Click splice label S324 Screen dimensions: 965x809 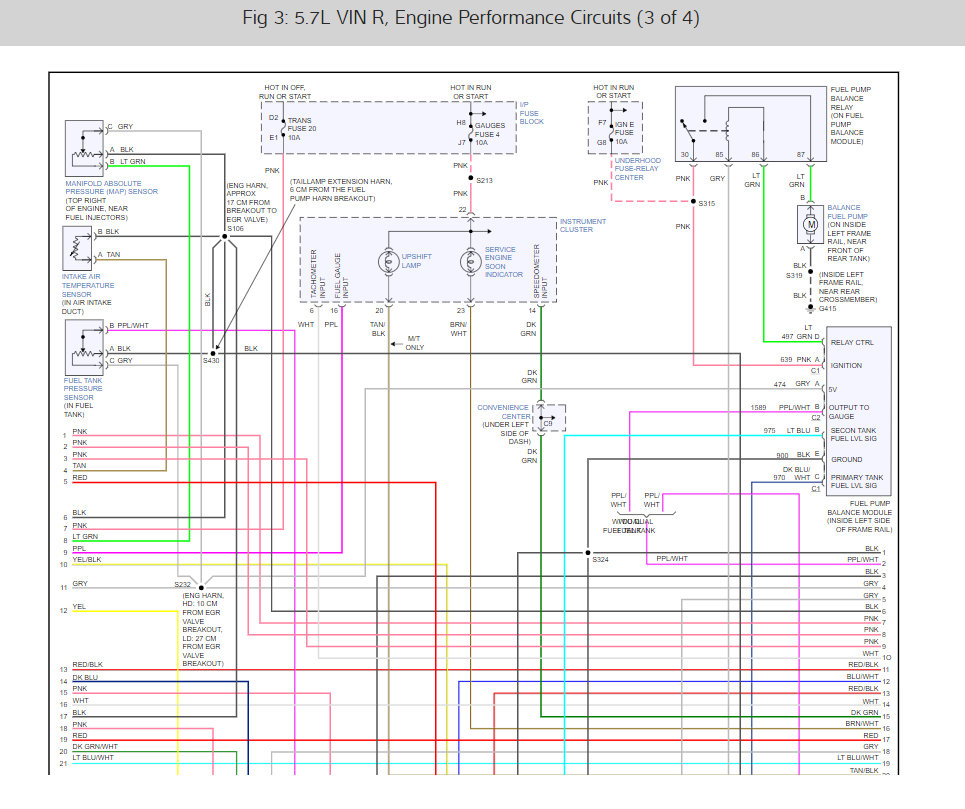click(x=600, y=559)
